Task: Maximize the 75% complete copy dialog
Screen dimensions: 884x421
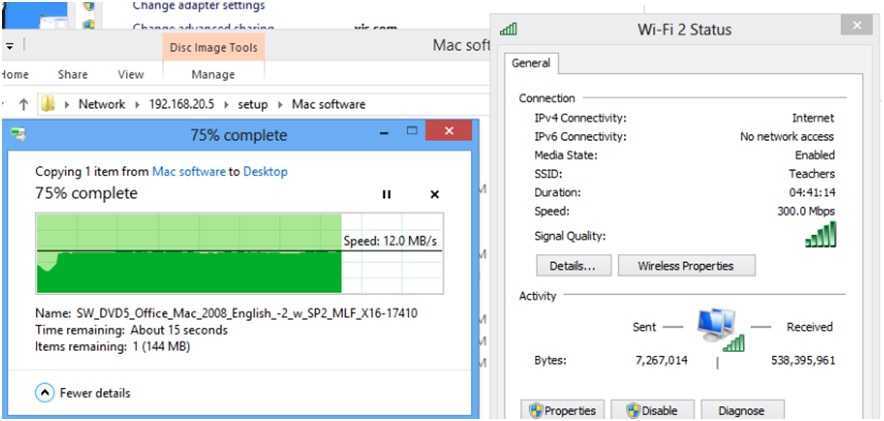Action: click(x=412, y=131)
